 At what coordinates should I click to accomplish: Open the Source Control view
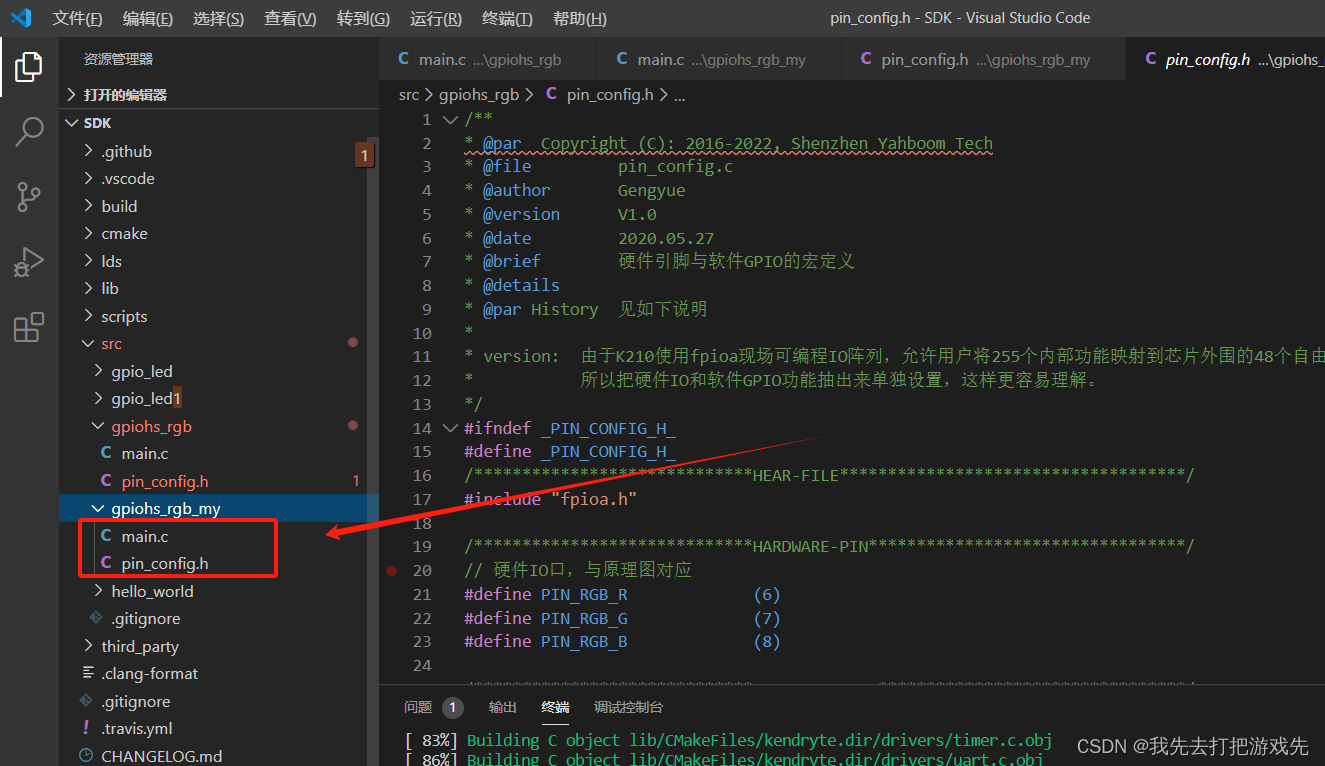point(29,196)
